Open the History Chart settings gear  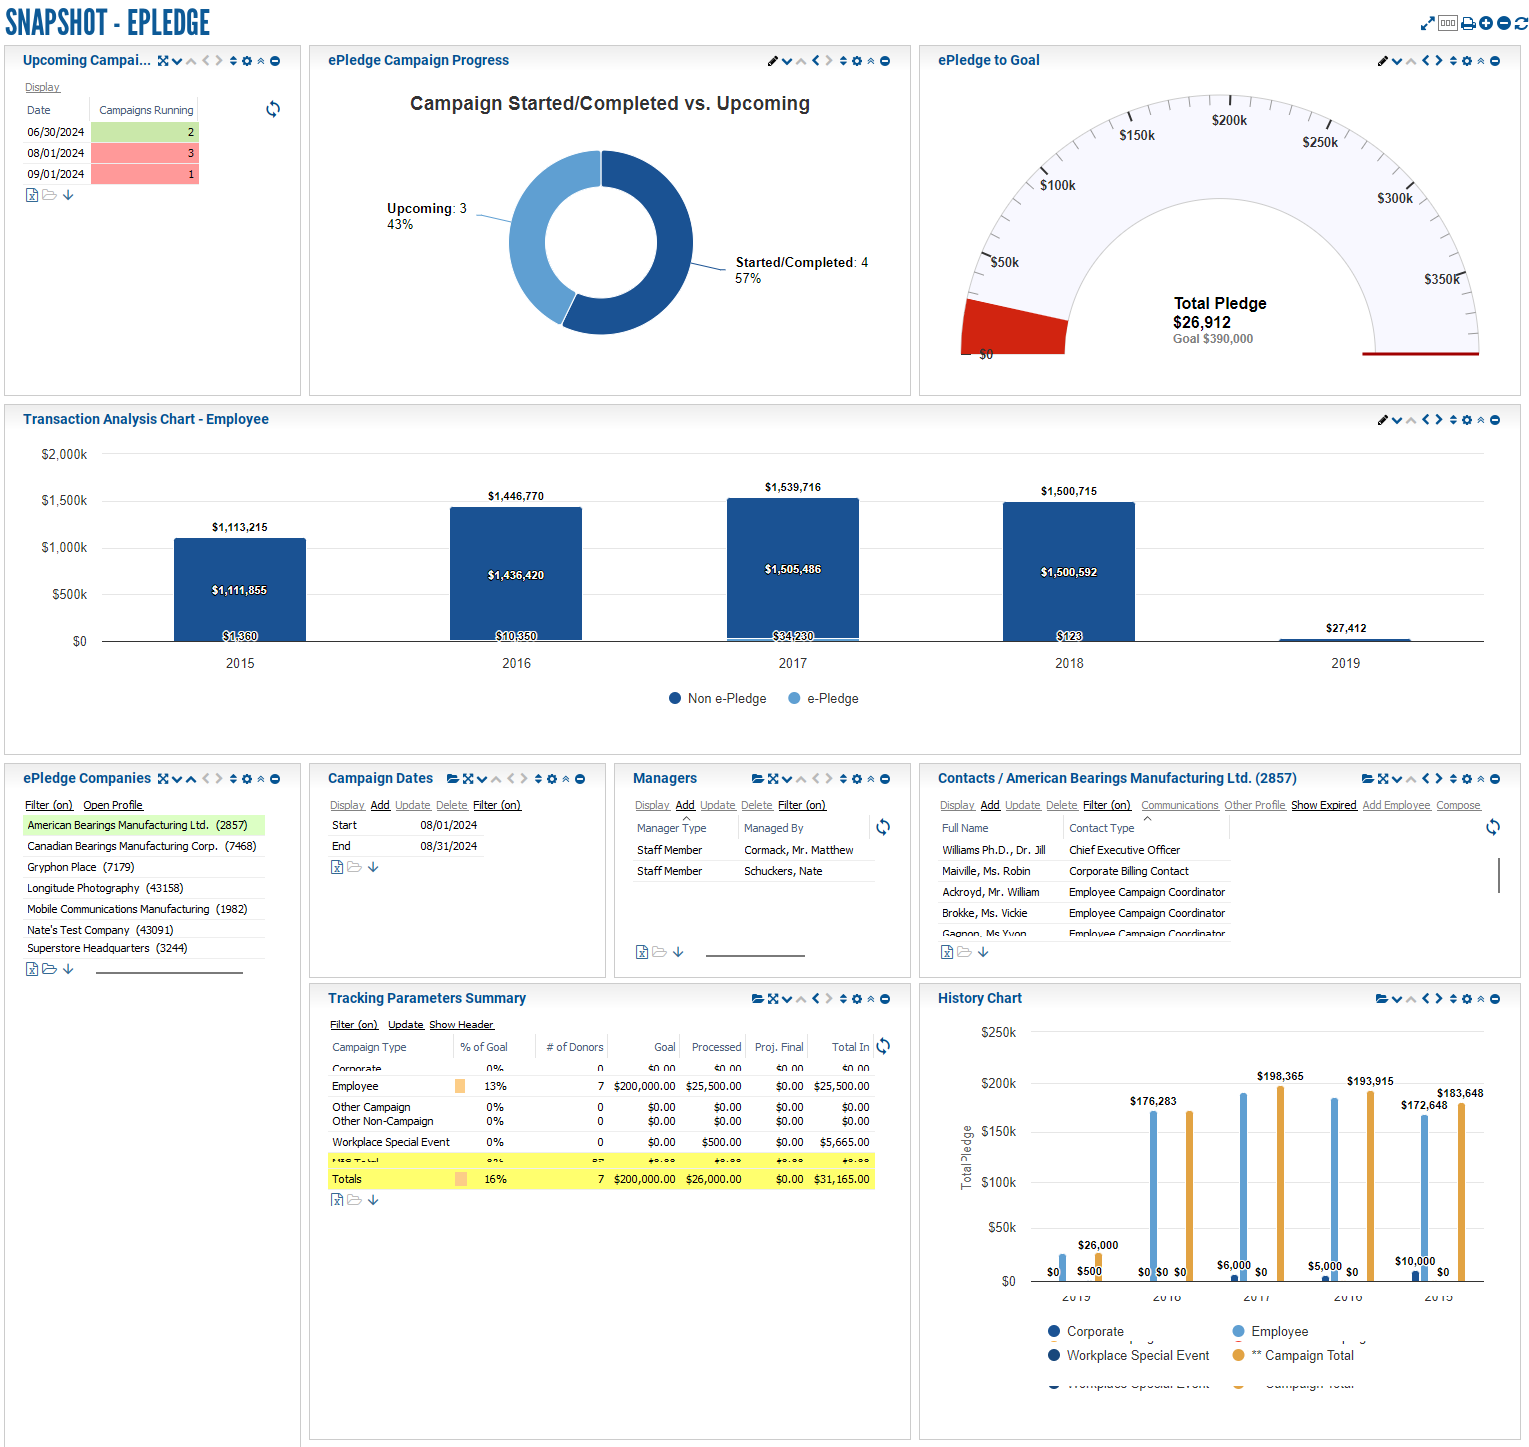1467,999
